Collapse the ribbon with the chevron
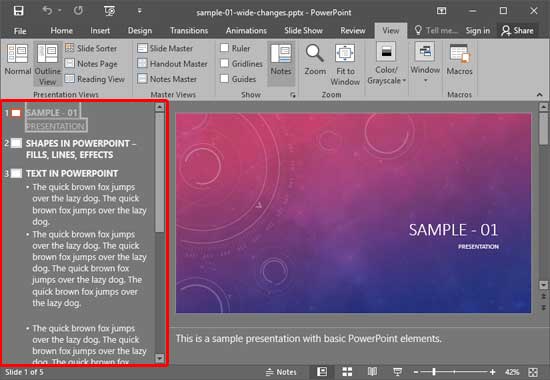The height and width of the screenshot is (380, 550). [539, 95]
